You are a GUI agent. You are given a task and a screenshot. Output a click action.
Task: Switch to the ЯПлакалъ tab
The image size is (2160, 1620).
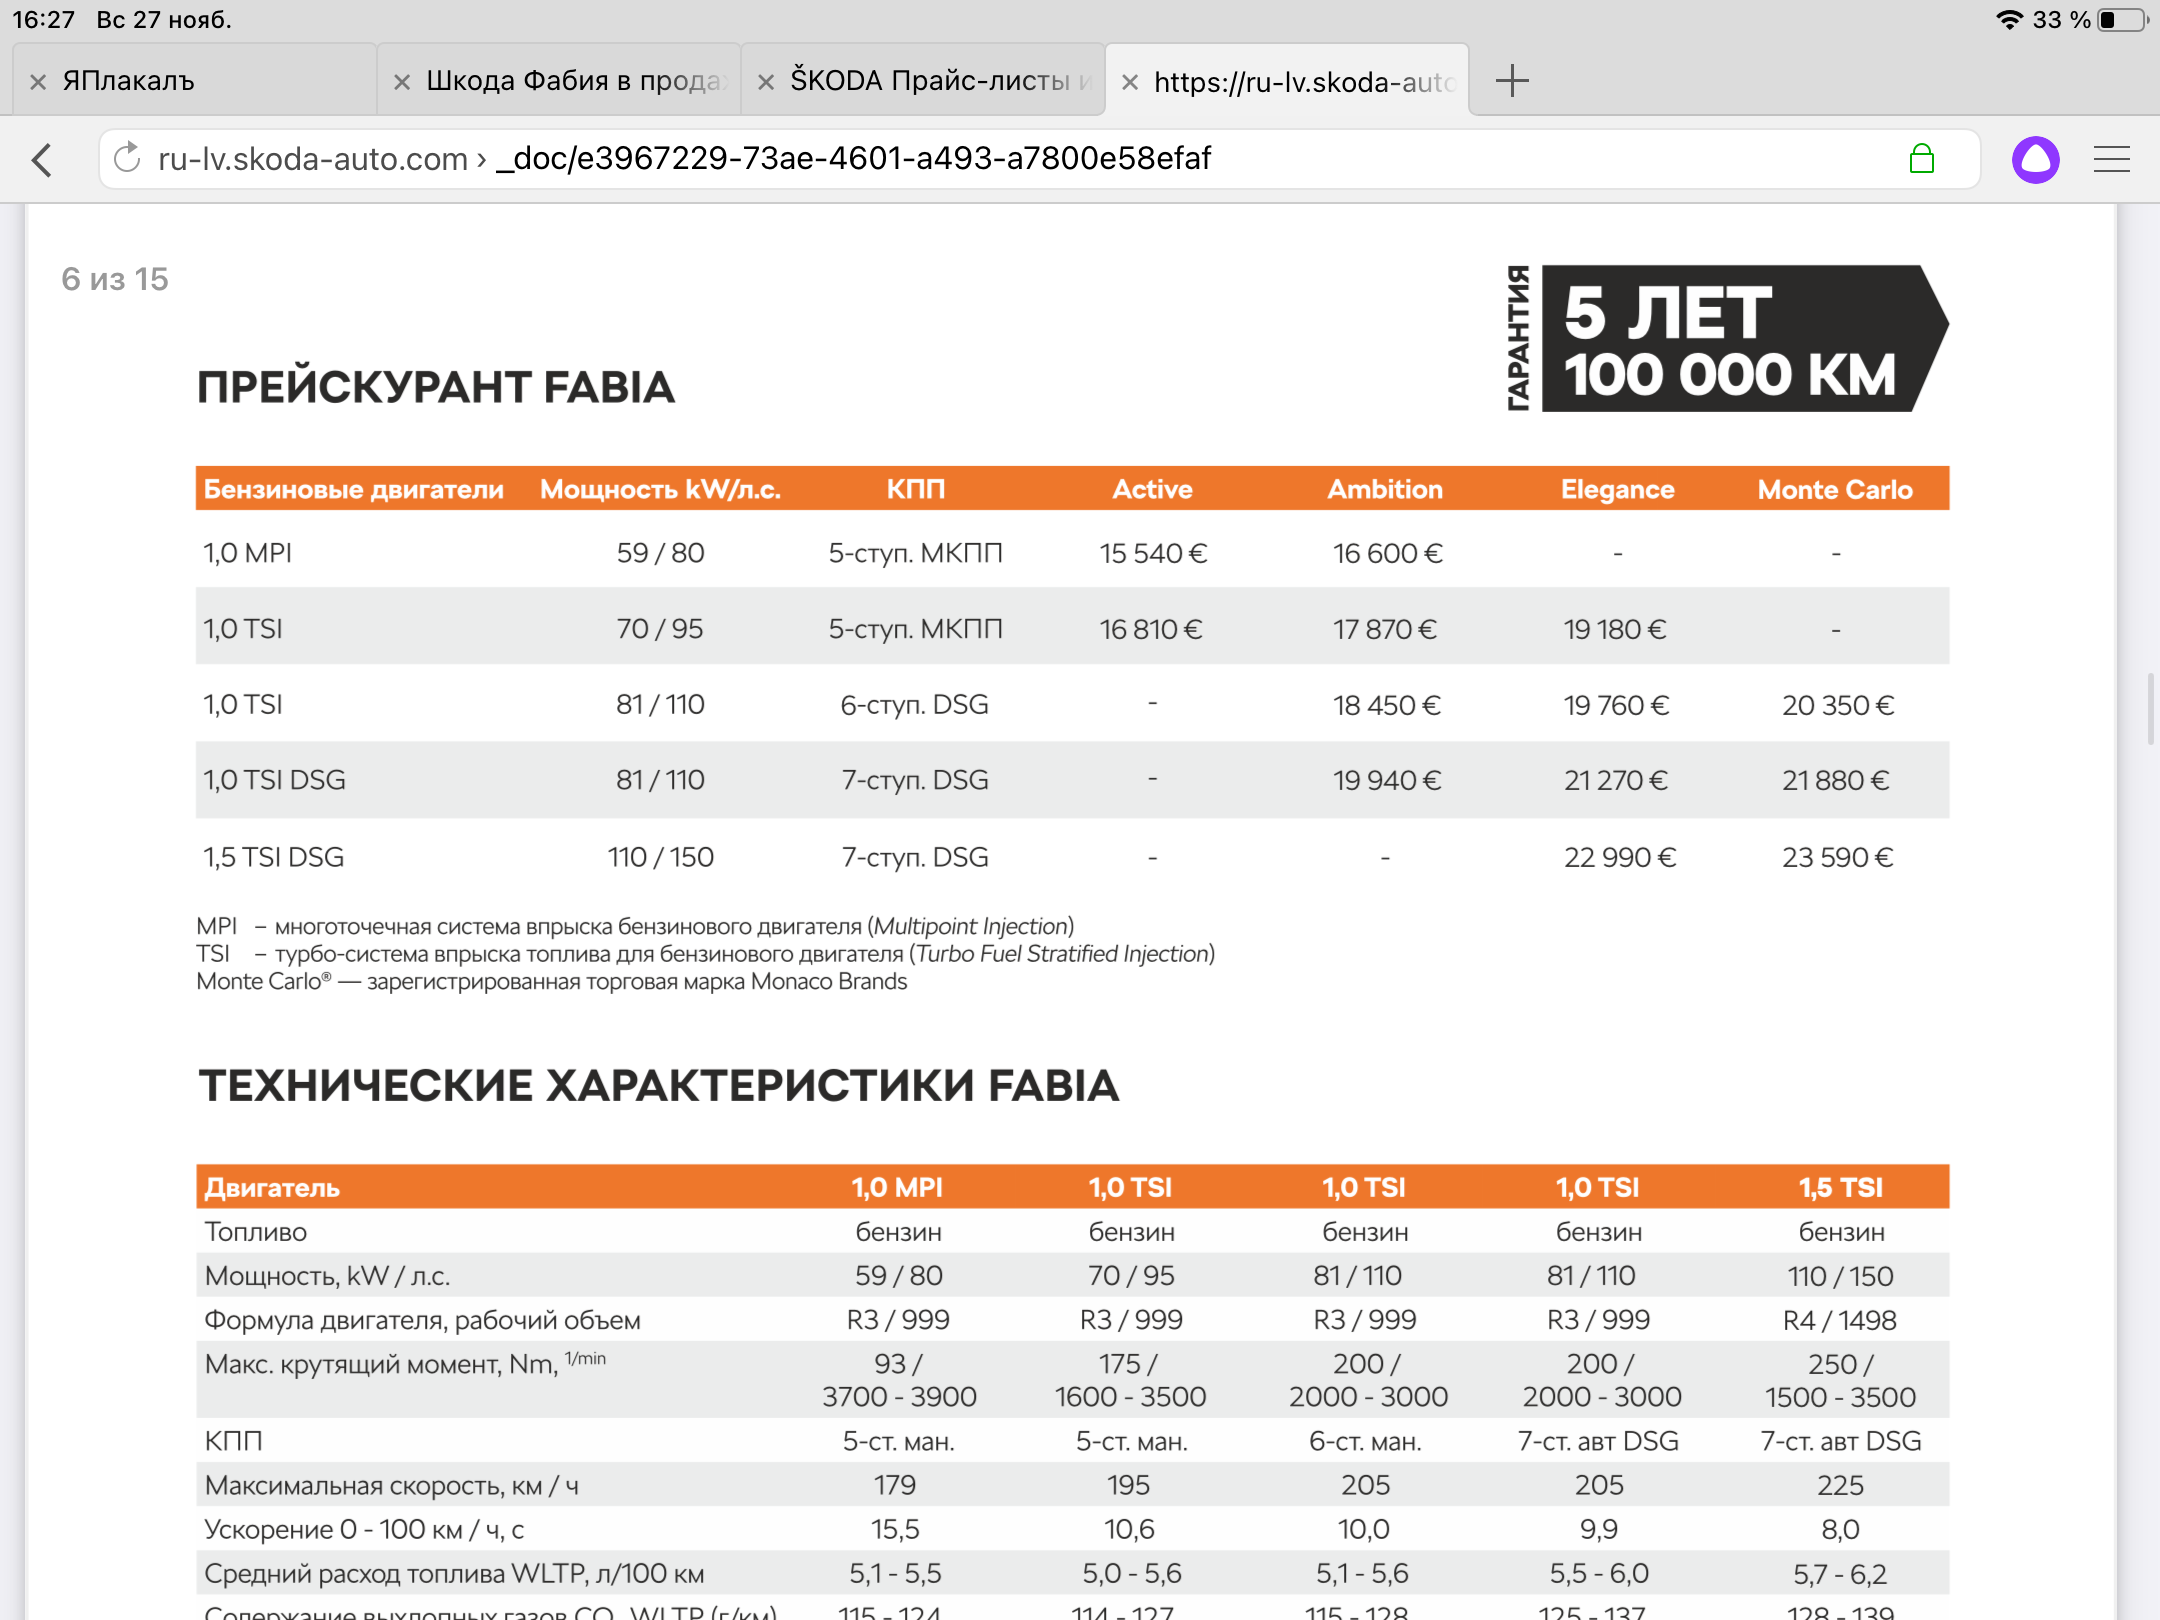tap(195, 80)
